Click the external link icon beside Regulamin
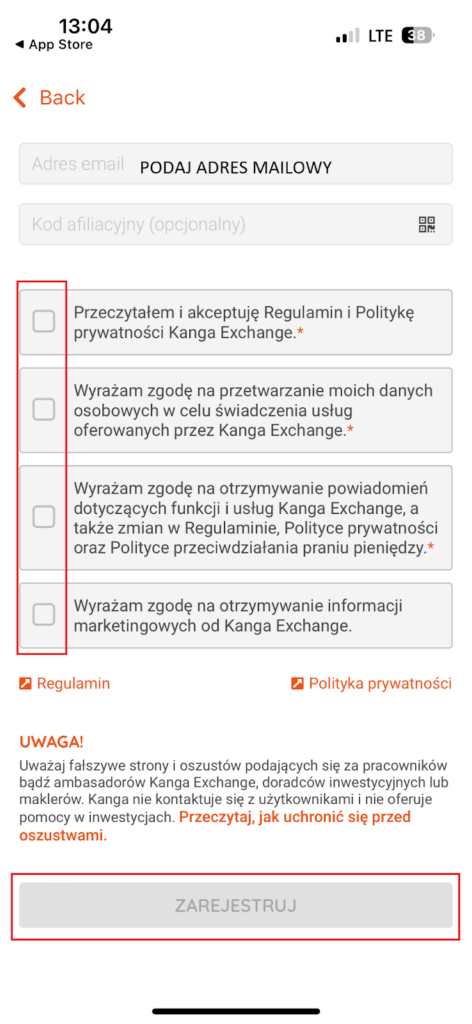Image resolution: width=472 pixels, height=1024 pixels. point(25,684)
